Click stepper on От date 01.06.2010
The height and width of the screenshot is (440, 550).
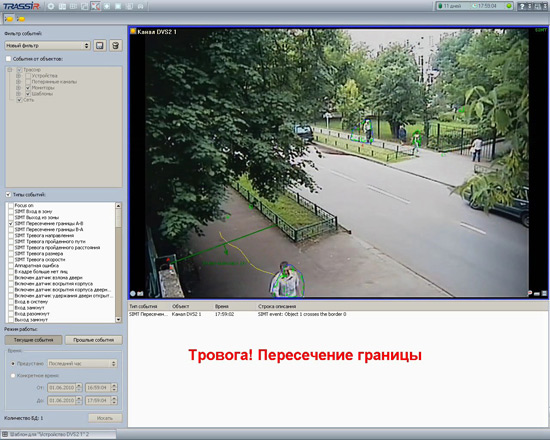pos(79,387)
